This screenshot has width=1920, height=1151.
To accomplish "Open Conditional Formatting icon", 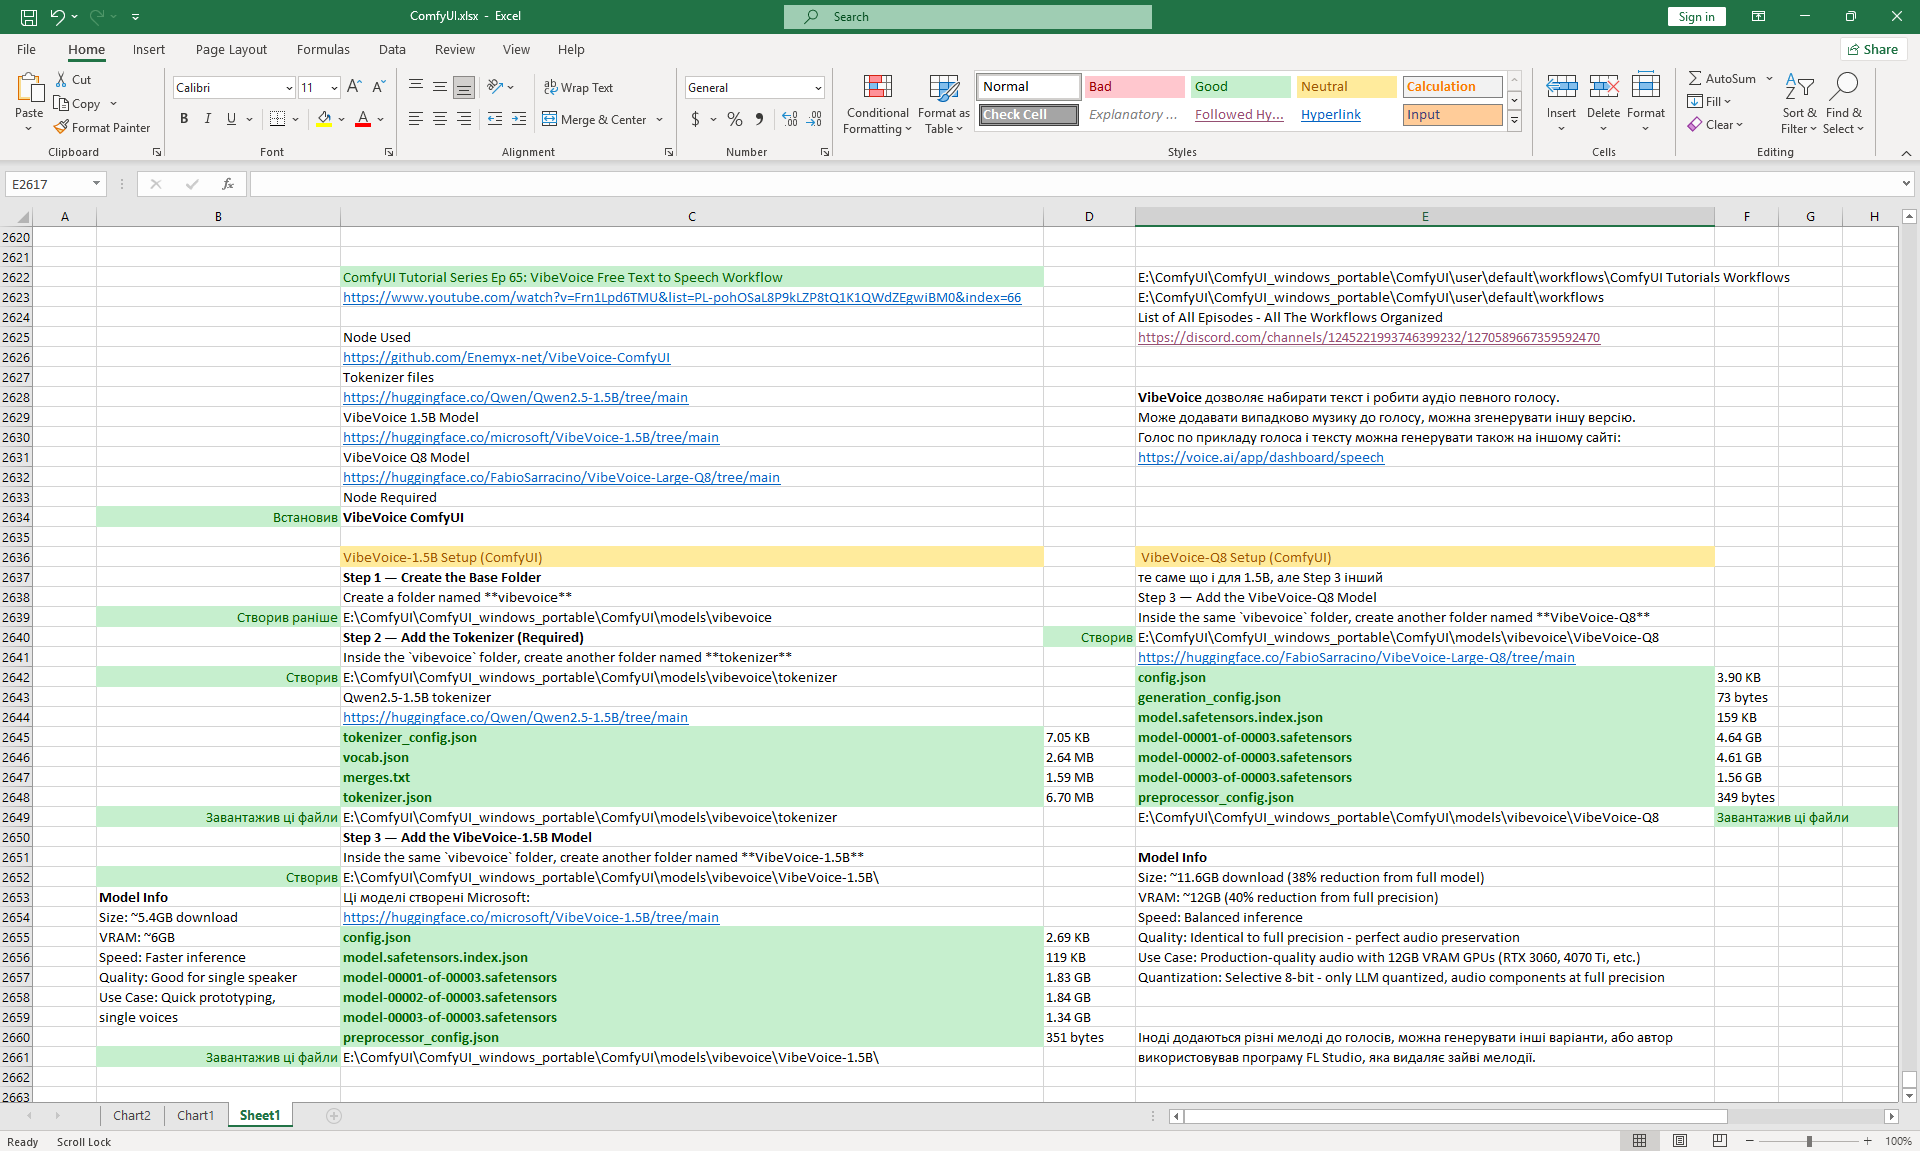I will point(877,88).
